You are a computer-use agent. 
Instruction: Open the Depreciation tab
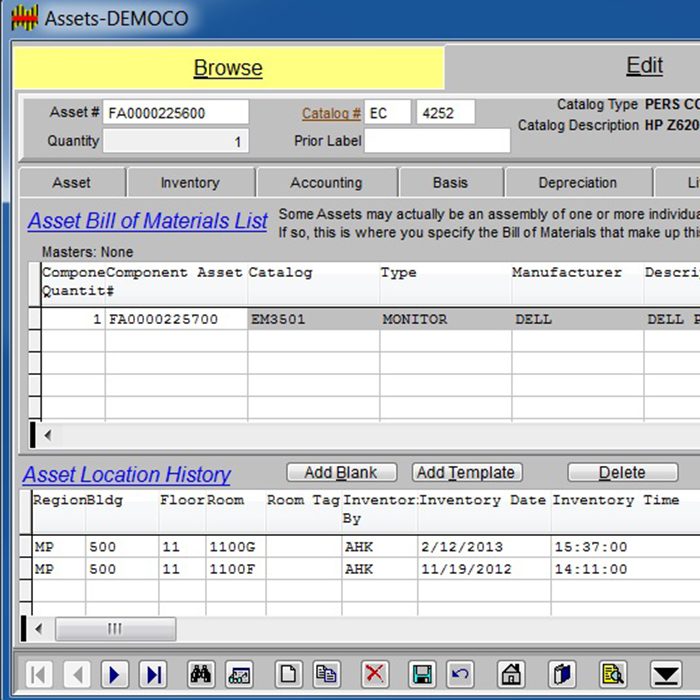(577, 183)
